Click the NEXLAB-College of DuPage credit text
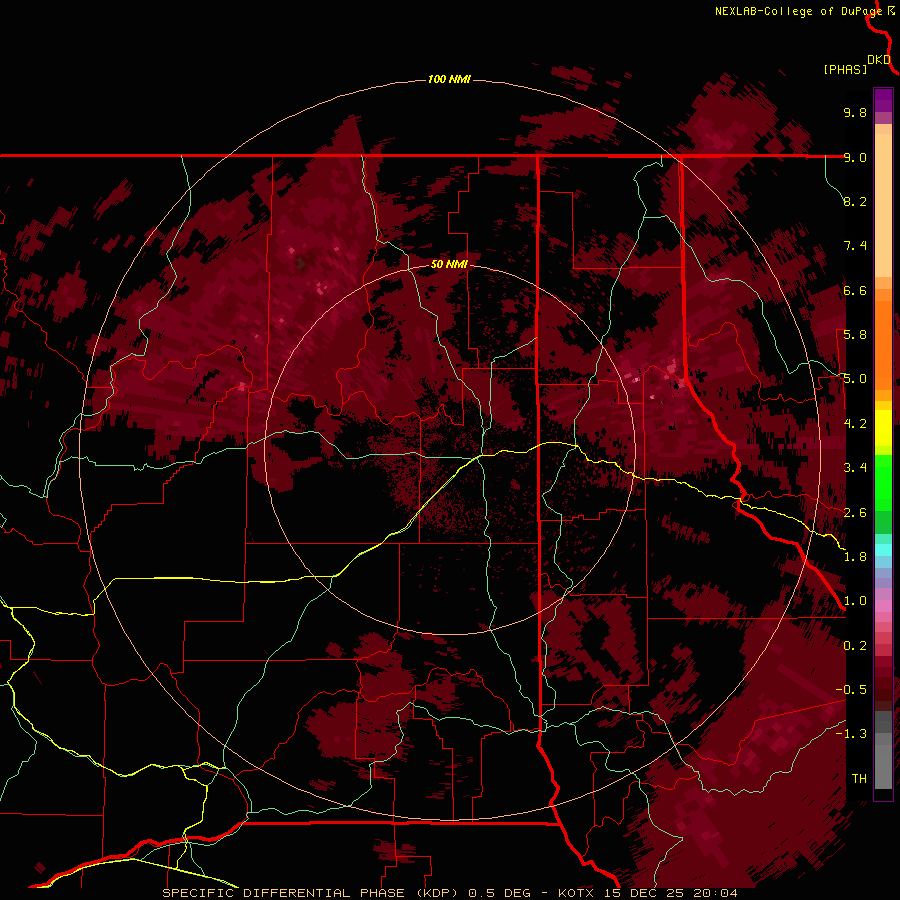This screenshot has height=900, width=900. tap(798, 11)
